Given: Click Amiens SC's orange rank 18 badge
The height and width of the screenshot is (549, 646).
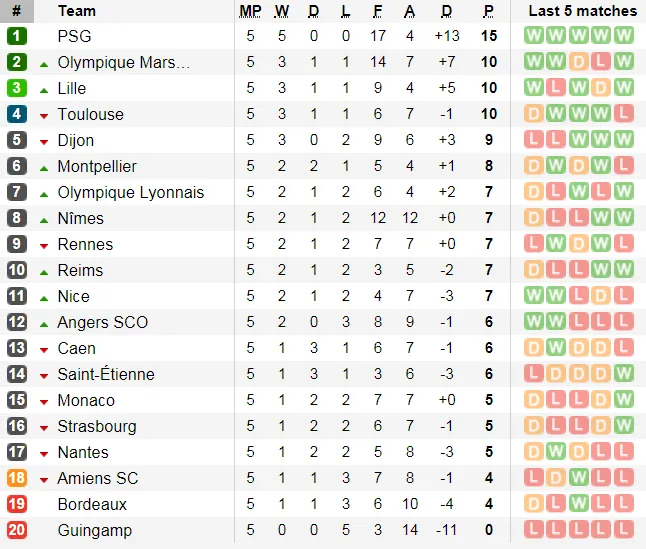Looking at the screenshot, I should pyautogui.click(x=17, y=478).
